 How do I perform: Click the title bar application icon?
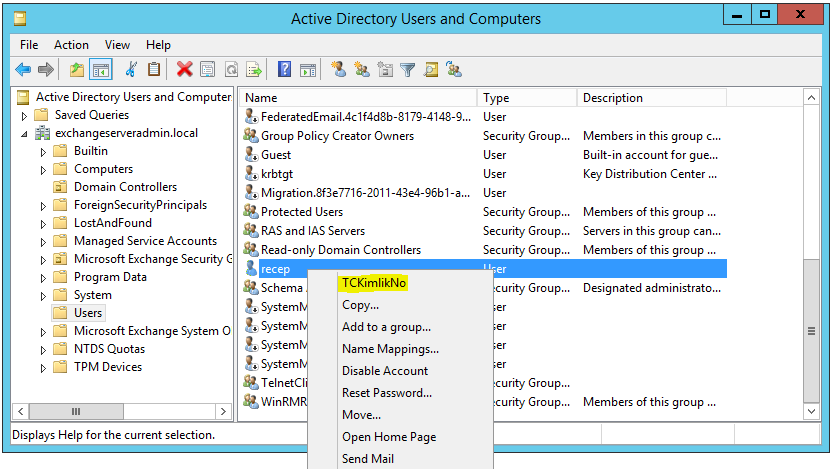tap(20, 19)
